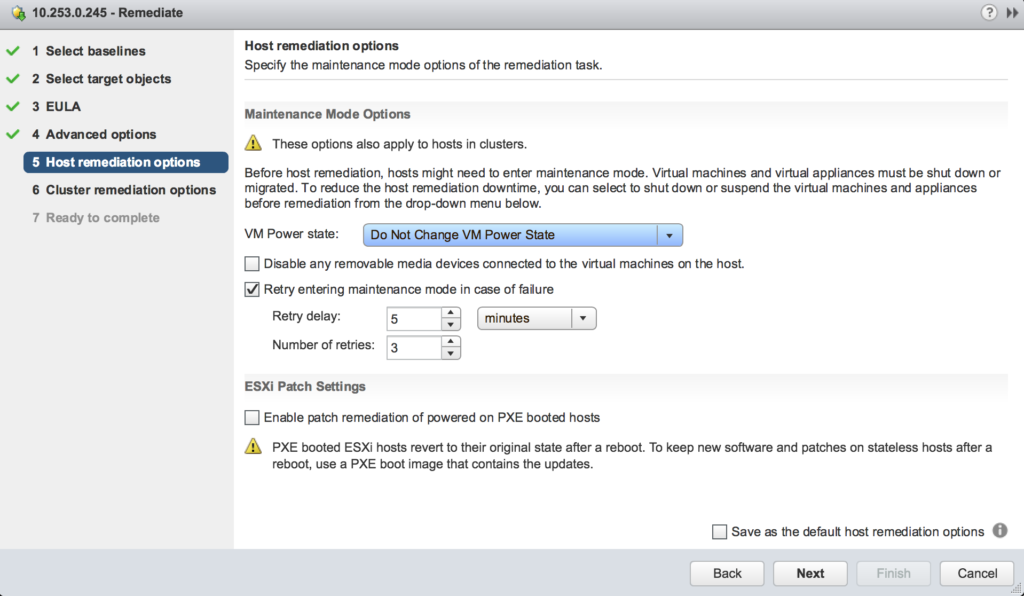
Task: Open the help question mark icon
Action: click(989, 12)
